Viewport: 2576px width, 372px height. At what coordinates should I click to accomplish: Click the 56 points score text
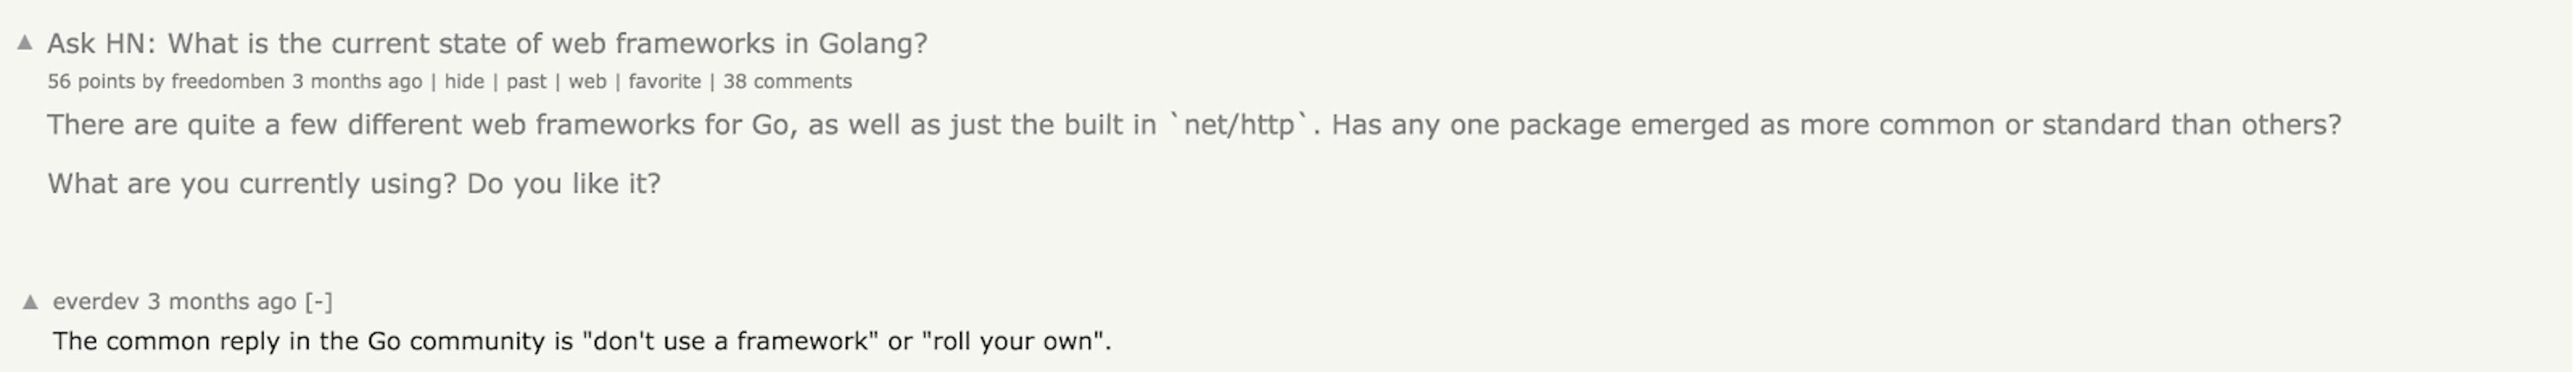91,82
